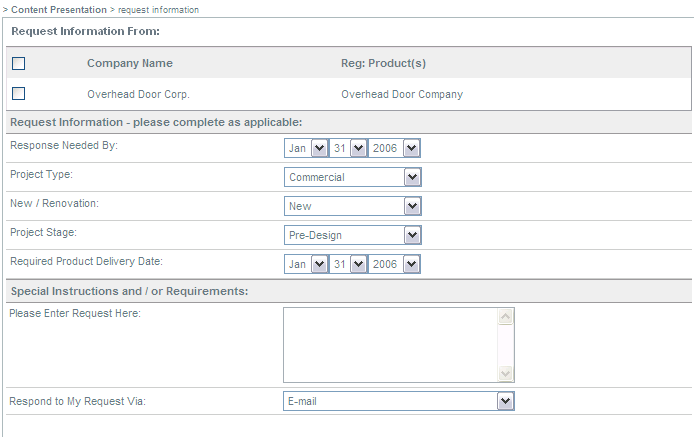The image size is (694, 437).
Task: Click the Company Name column header
Action: [x=130, y=63]
